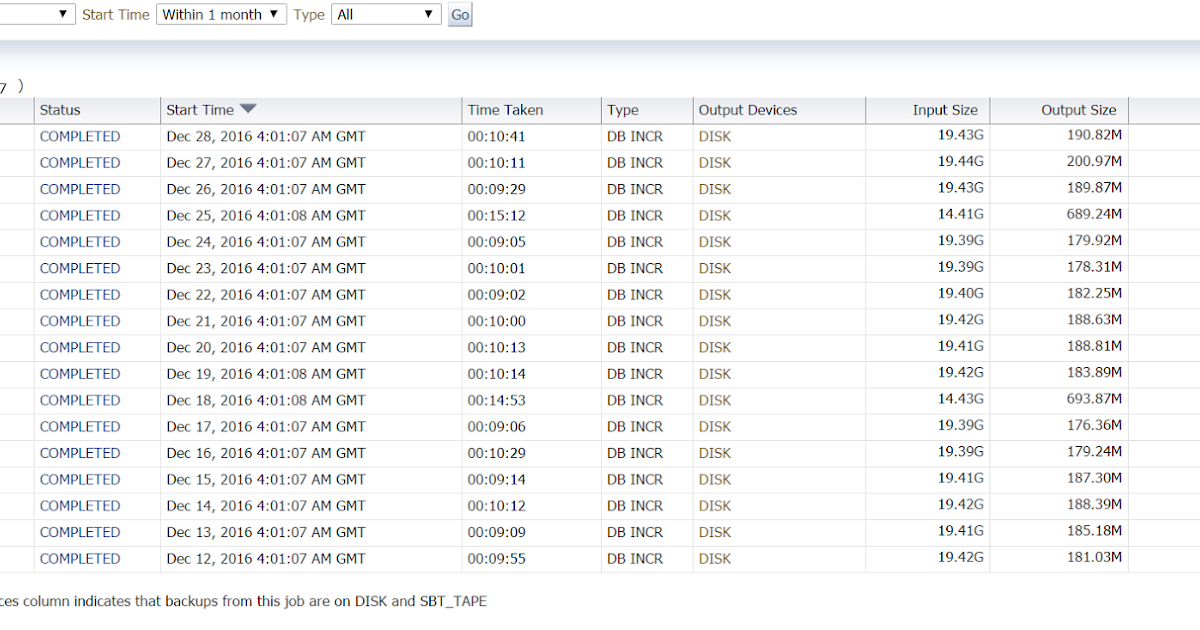Click the Start Time sort arrow icon

pyautogui.click(x=246, y=110)
